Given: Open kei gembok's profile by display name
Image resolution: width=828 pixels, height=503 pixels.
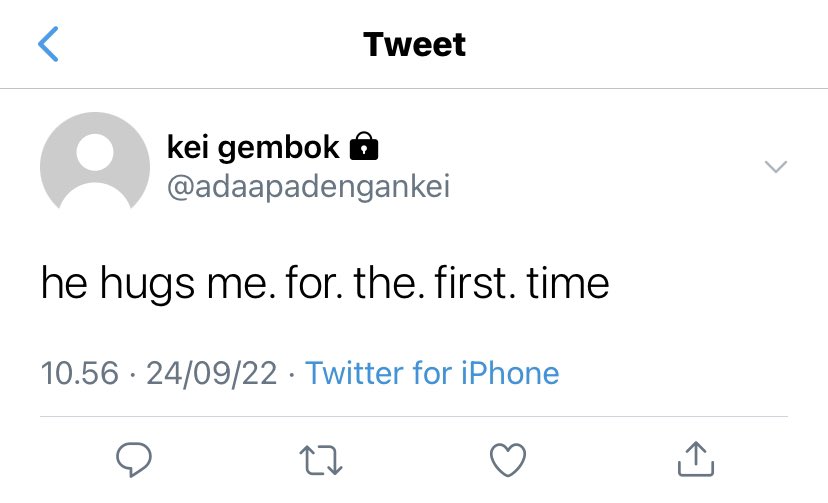Looking at the screenshot, I should (253, 147).
